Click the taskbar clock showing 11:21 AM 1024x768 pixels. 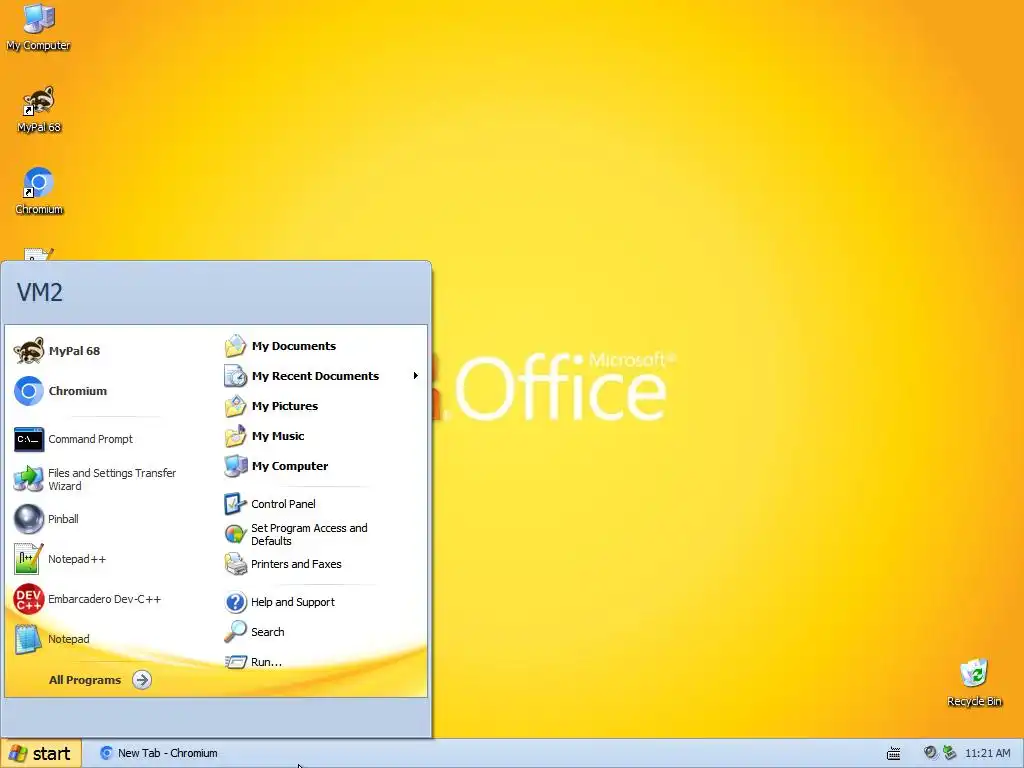pos(987,753)
